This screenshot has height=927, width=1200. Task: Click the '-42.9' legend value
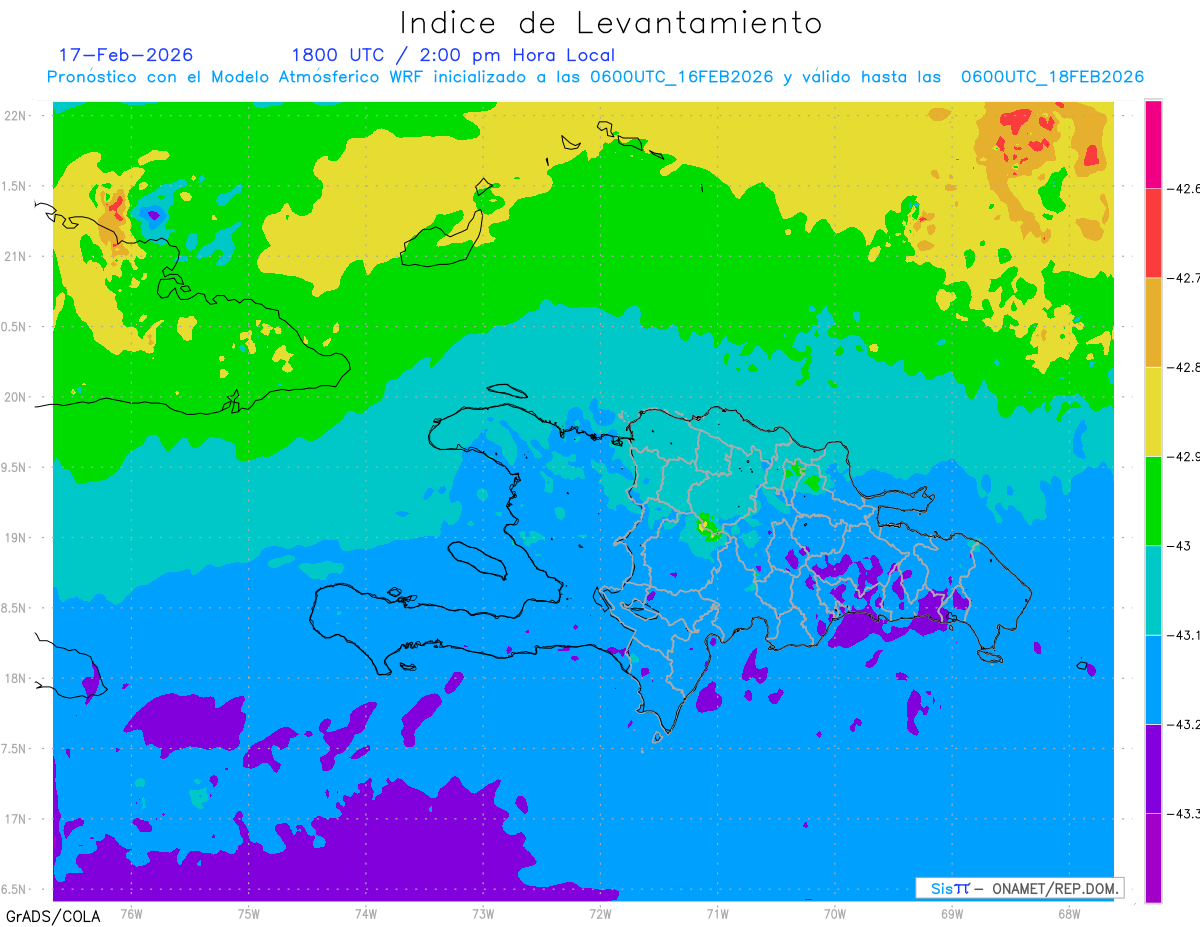click(x=1184, y=456)
